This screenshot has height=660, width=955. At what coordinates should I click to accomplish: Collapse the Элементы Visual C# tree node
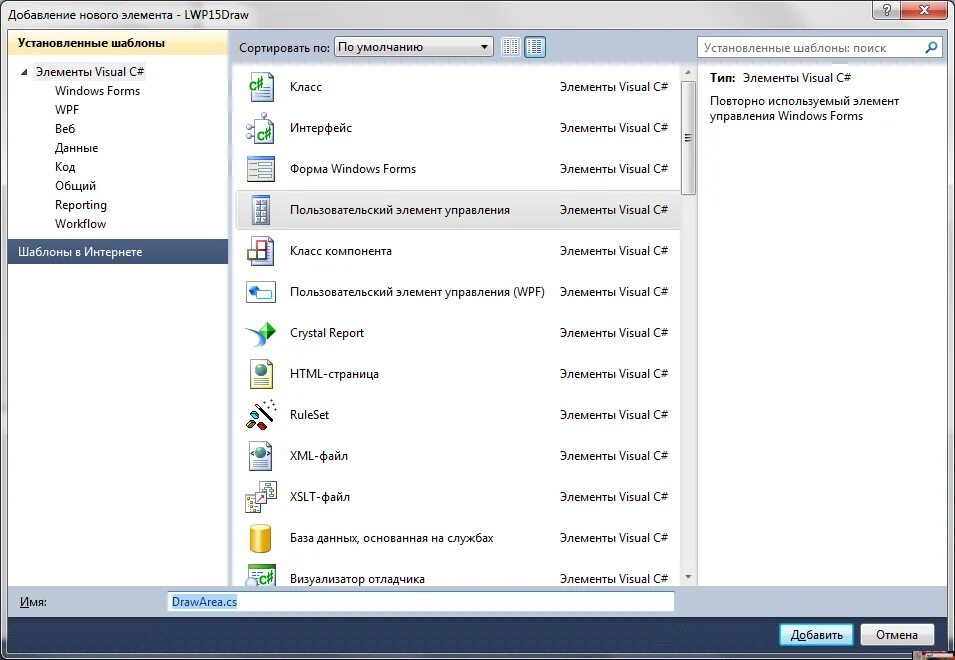pyautogui.click(x=24, y=72)
